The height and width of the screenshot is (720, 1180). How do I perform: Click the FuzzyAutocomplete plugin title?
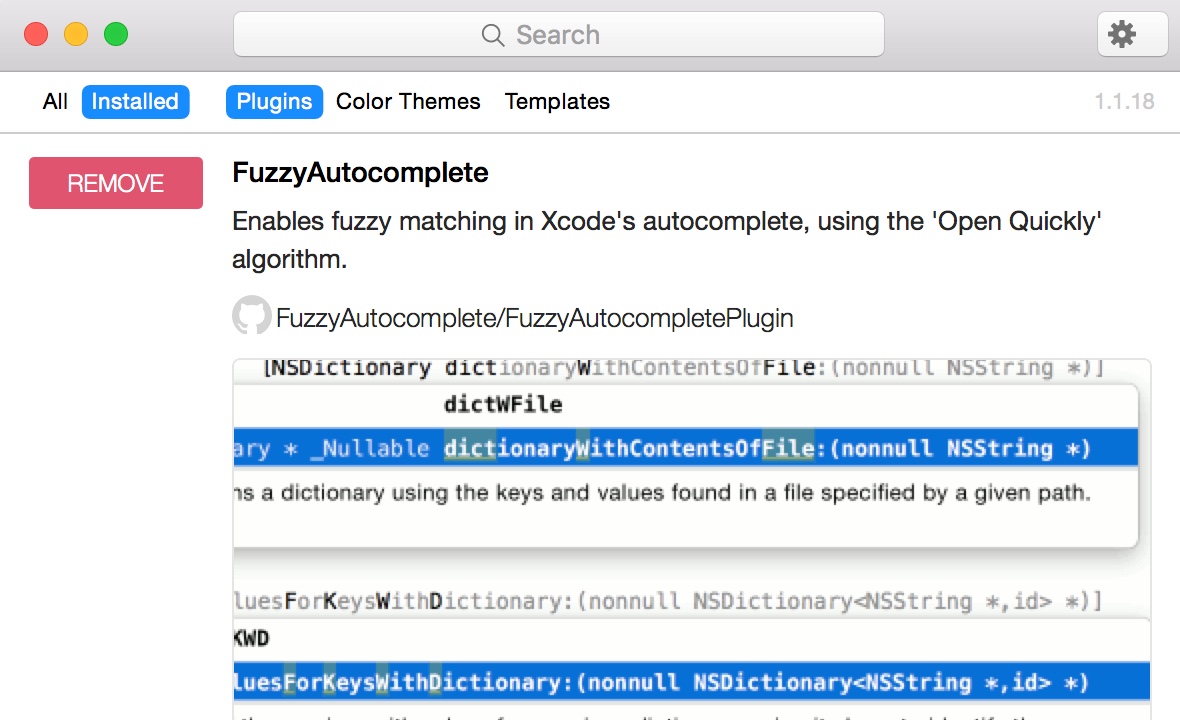tap(360, 173)
